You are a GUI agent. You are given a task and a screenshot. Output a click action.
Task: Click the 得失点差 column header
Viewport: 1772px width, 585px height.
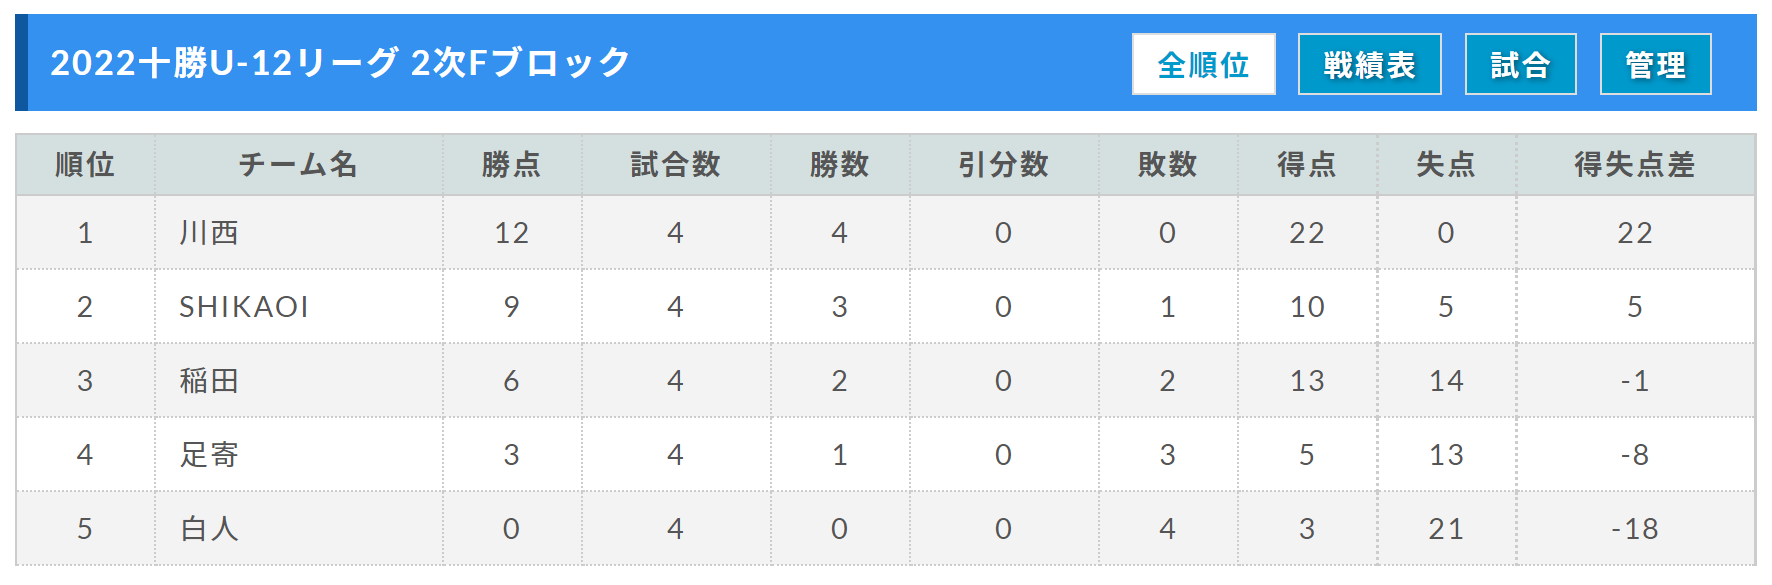pos(1635,165)
